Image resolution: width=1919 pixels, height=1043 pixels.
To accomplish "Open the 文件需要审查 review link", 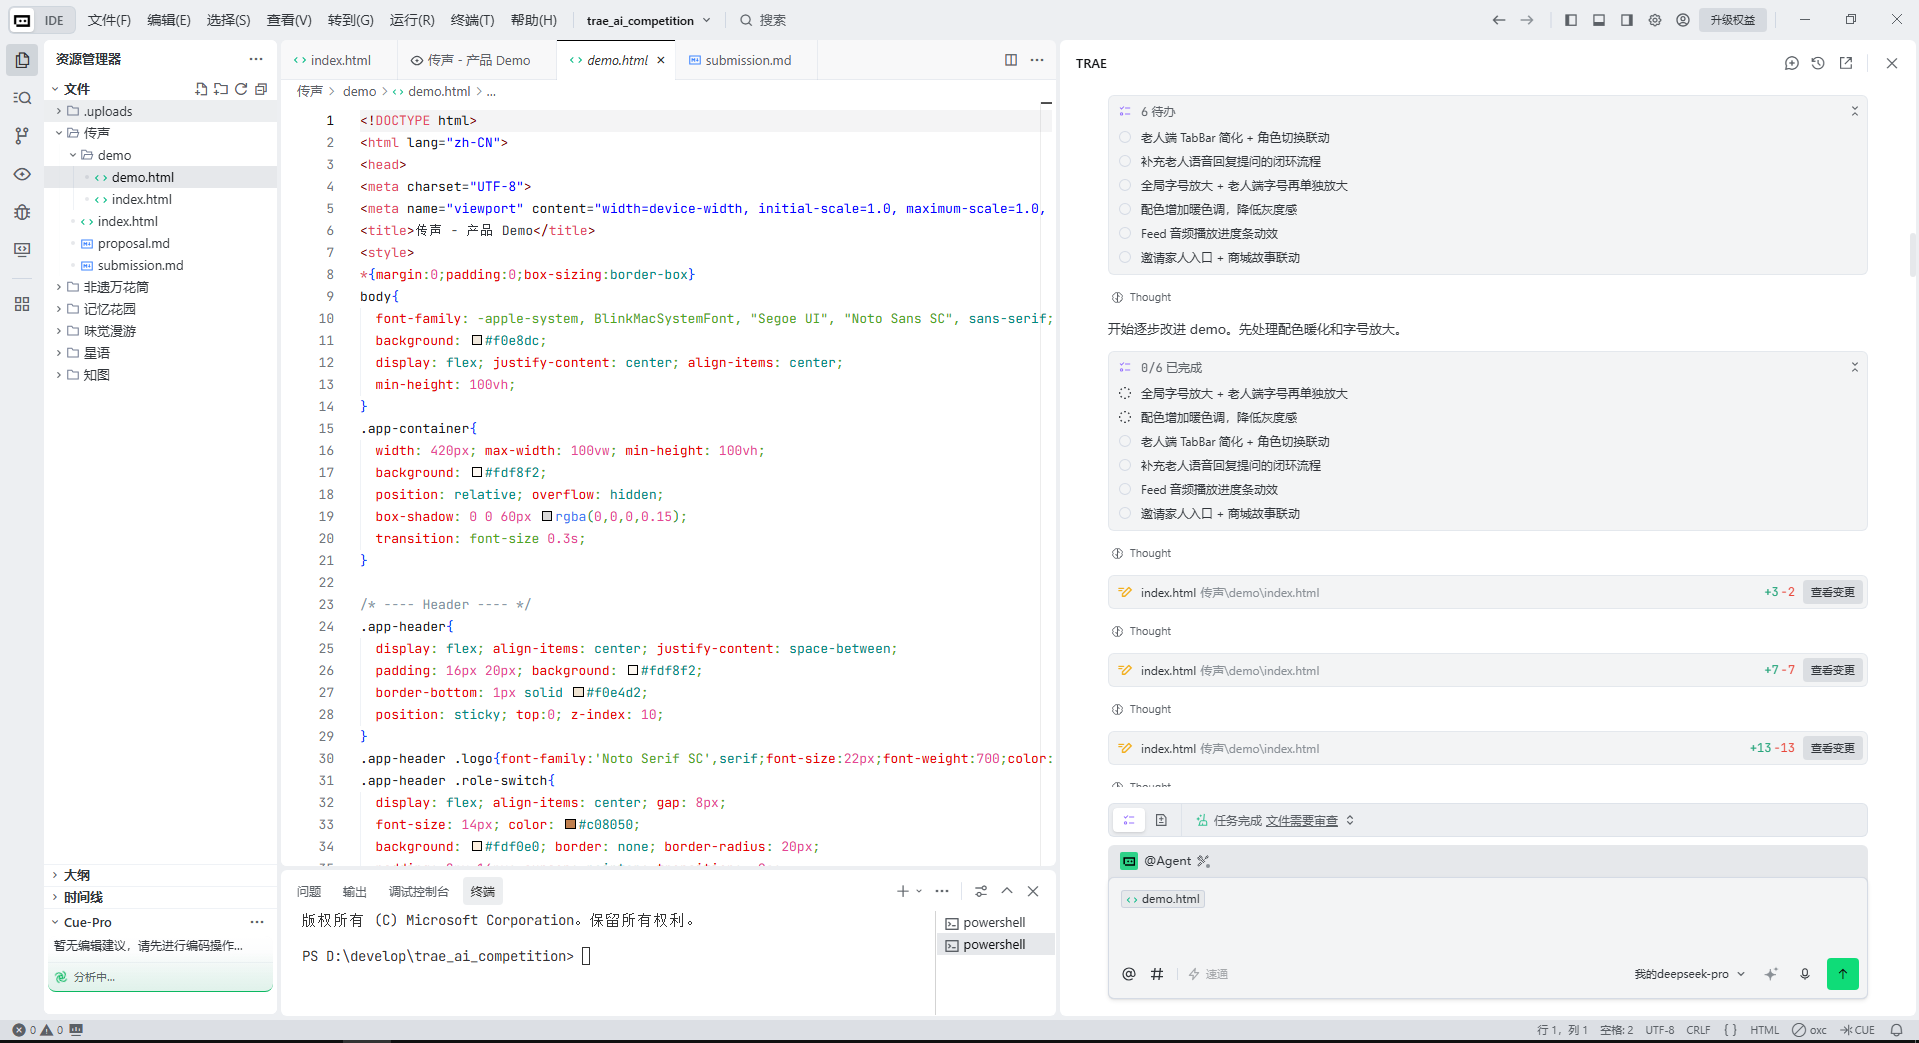I will tap(1302, 820).
